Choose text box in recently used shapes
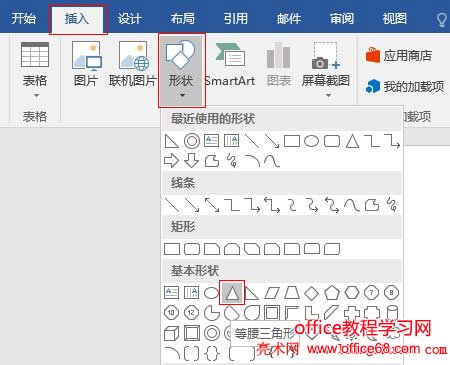Viewport: 450px width, 365px height. pos(212,141)
